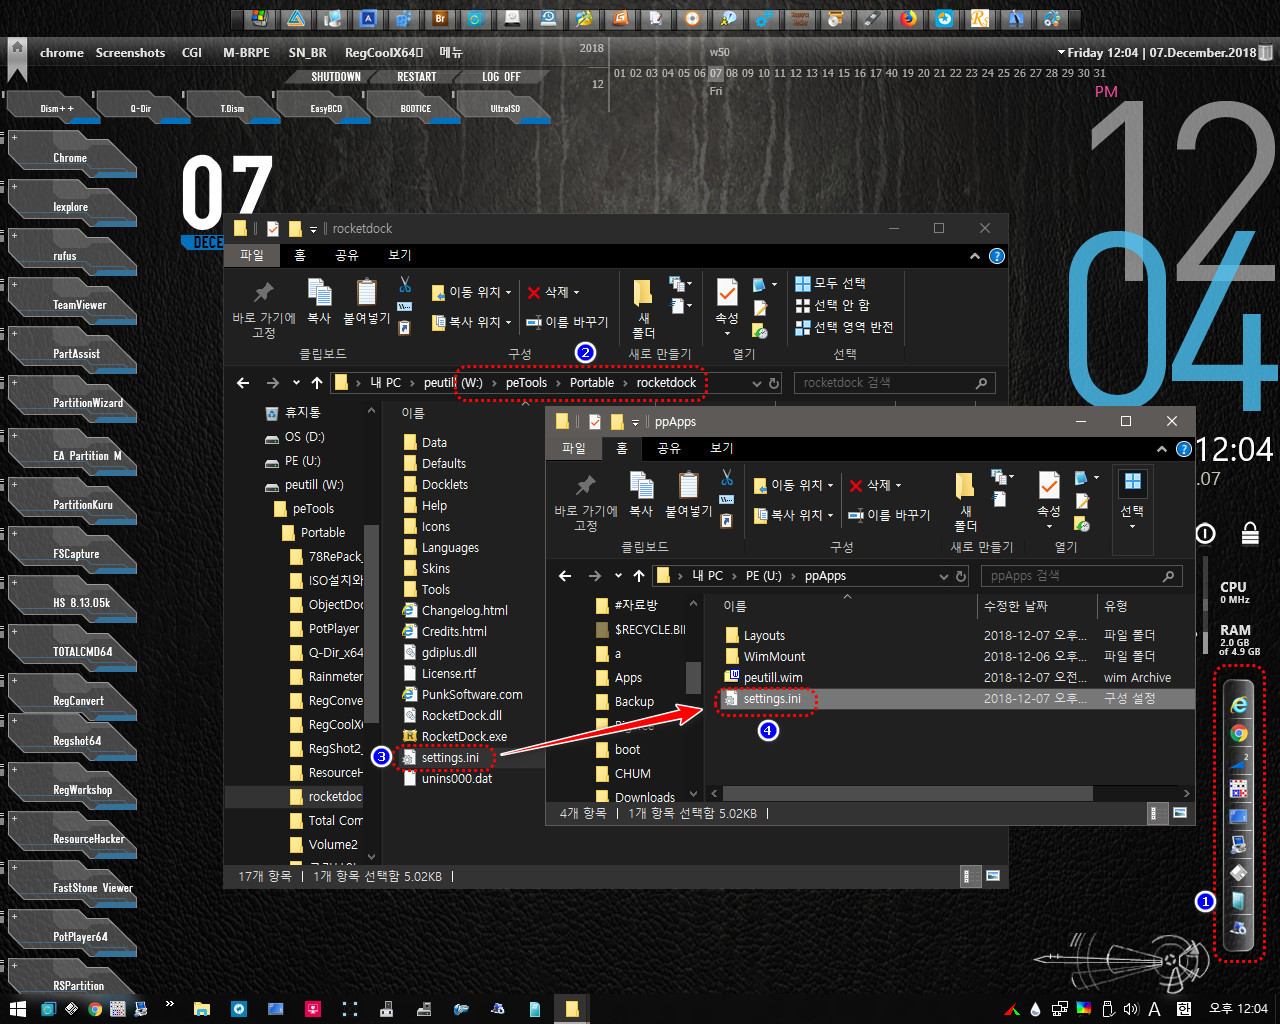The height and width of the screenshot is (1024, 1280).
Task: Launch Internet Explorer from the RocketDock
Action: 1238,704
